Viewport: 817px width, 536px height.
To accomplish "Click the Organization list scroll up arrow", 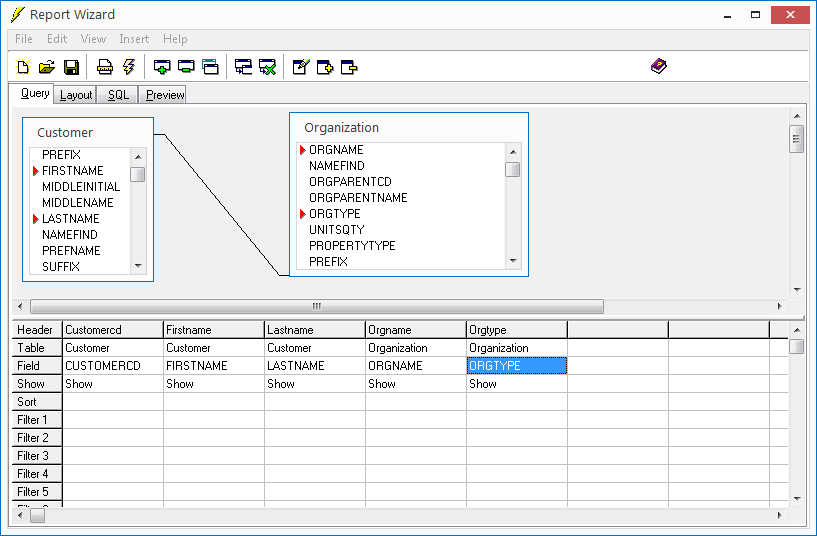I will (513, 152).
